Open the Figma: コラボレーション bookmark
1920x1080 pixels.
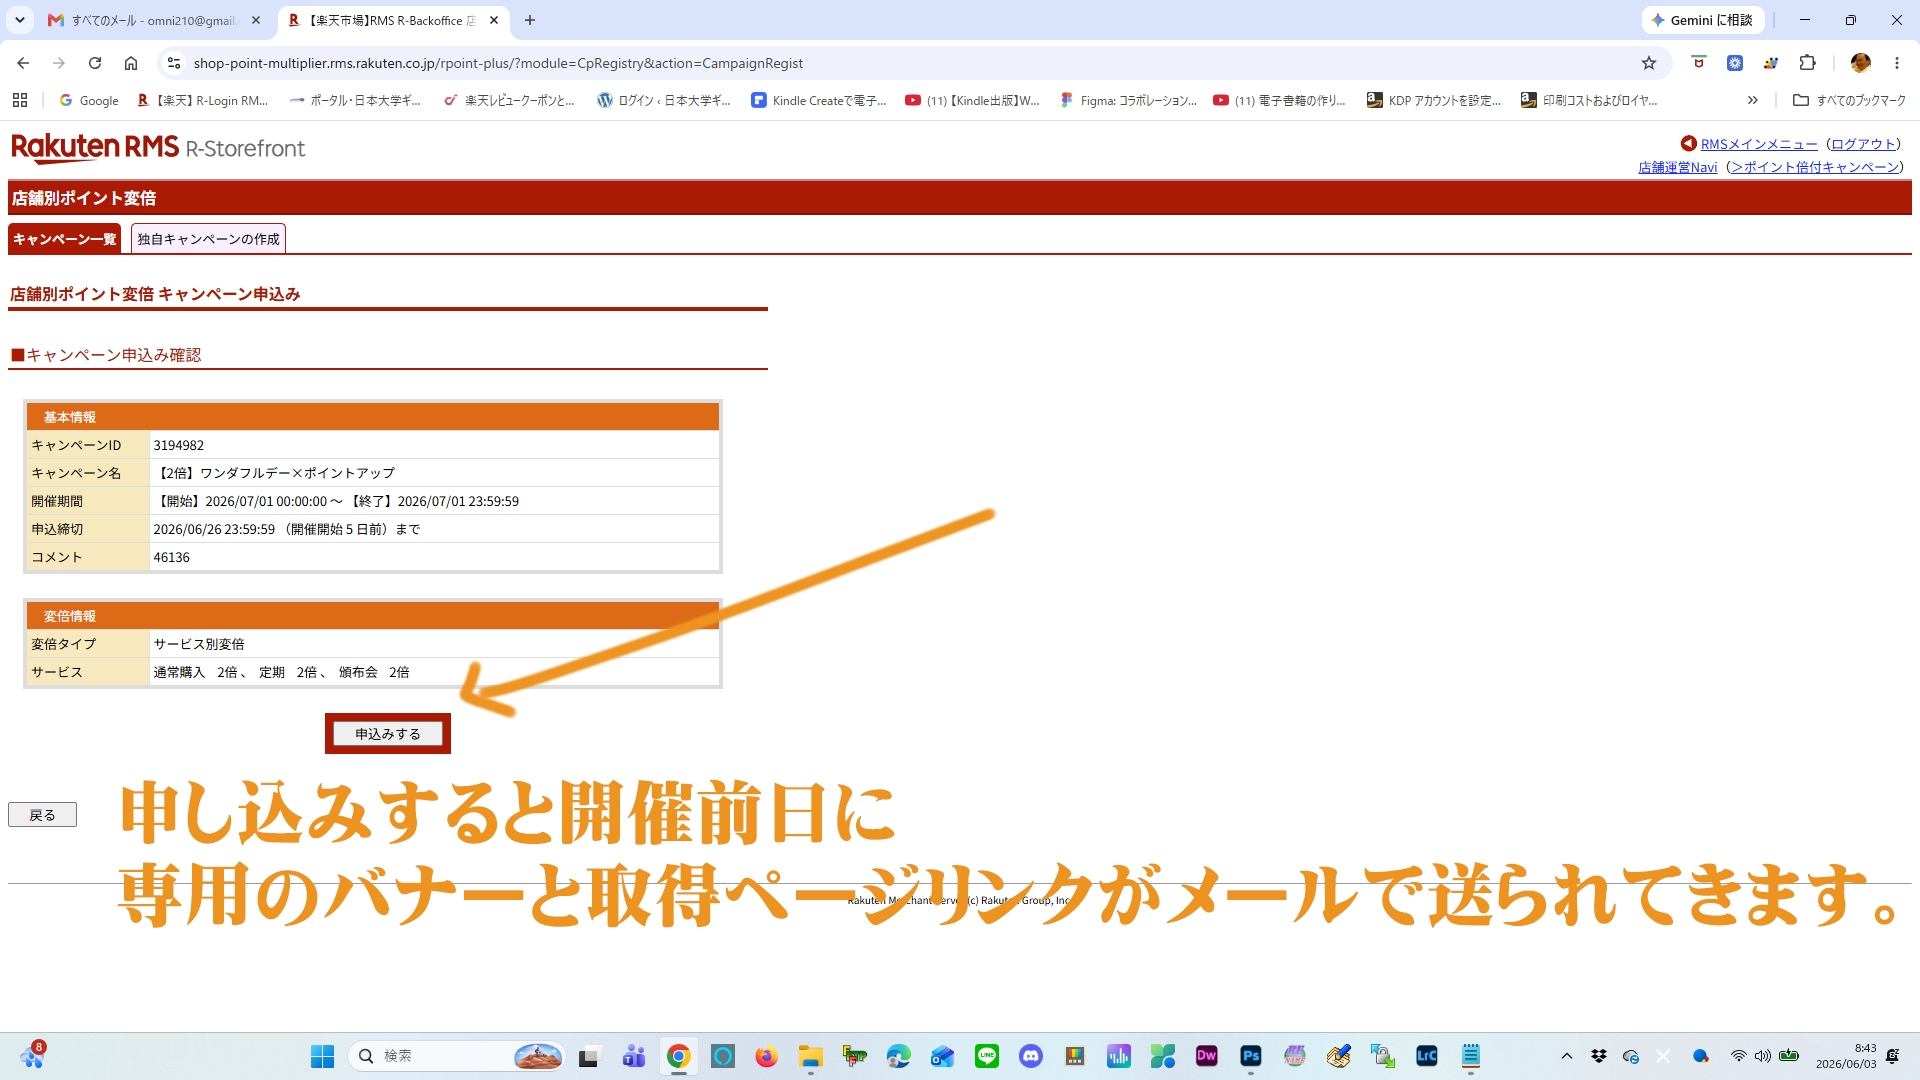click(1128, 100)
